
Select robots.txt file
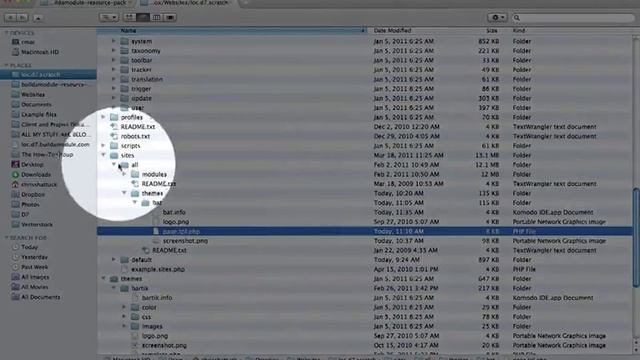tap(135, 136)
